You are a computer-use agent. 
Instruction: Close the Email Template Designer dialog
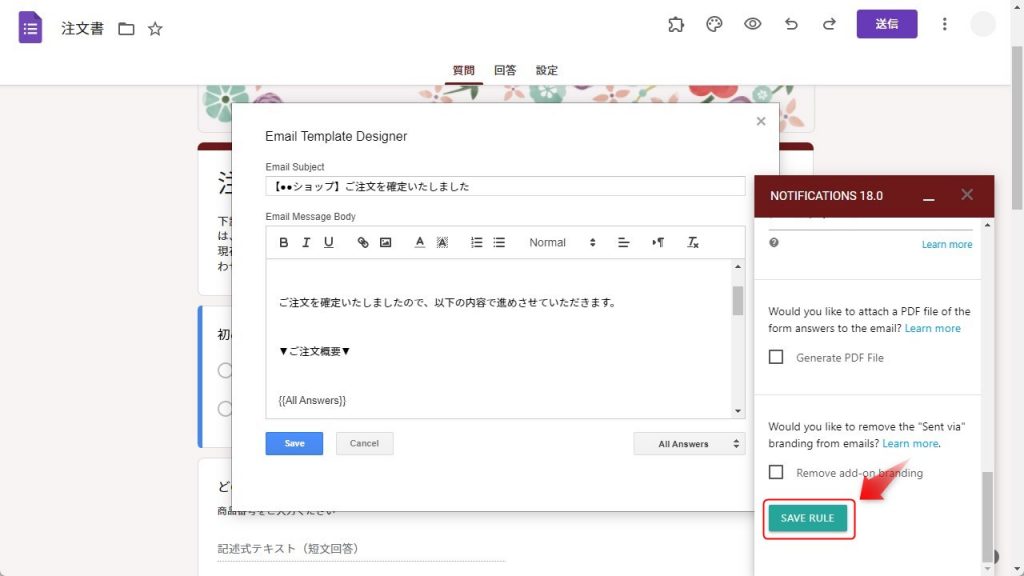[x=761, y=121]
